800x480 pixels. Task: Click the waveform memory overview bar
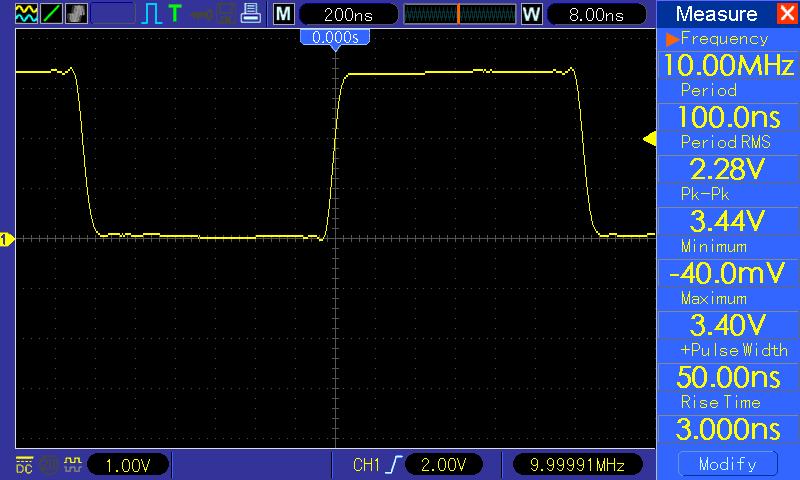pos(460,14)
